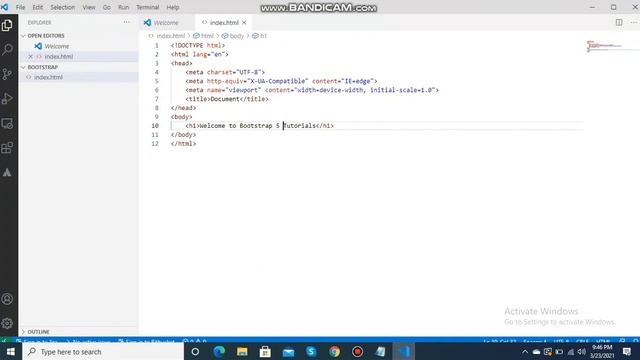The image size is (640, 360).
Task: Open the View menu
Action: tap(89, 7)
